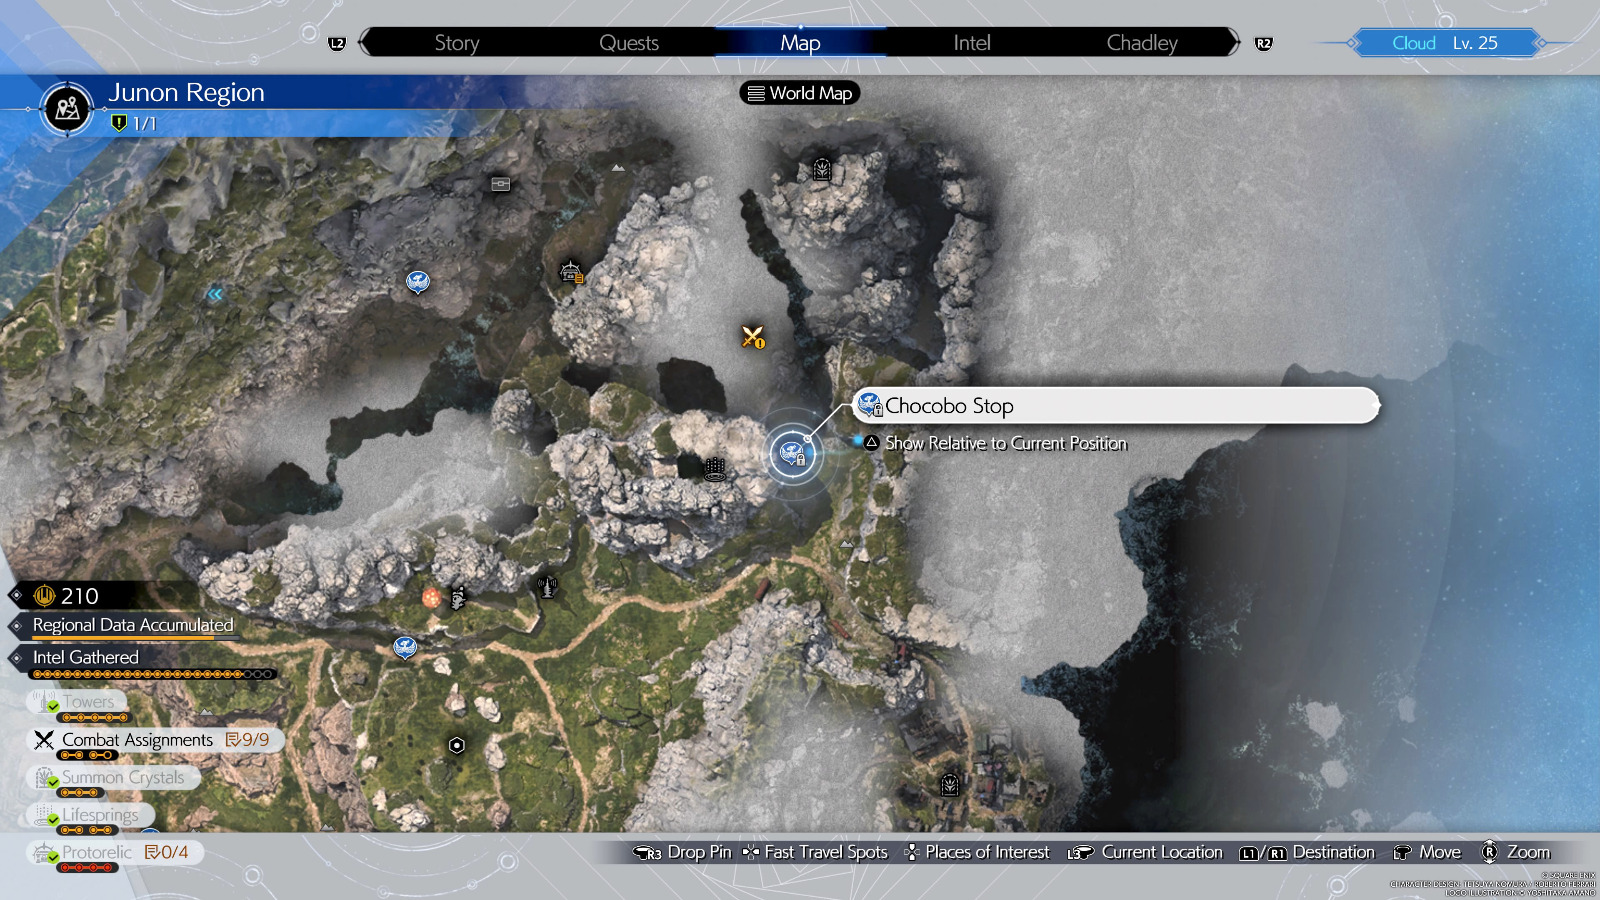Open the Chadley tab

click(1141, 43)
